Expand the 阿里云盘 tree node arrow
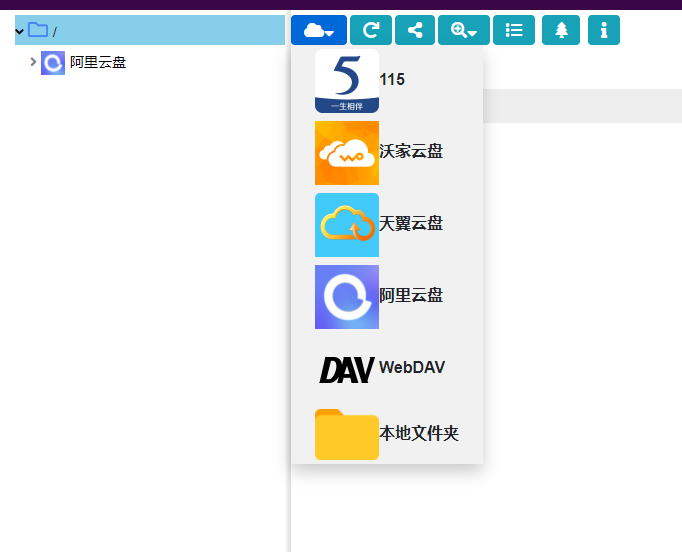The image size is (682, 552). click(33, 62)
